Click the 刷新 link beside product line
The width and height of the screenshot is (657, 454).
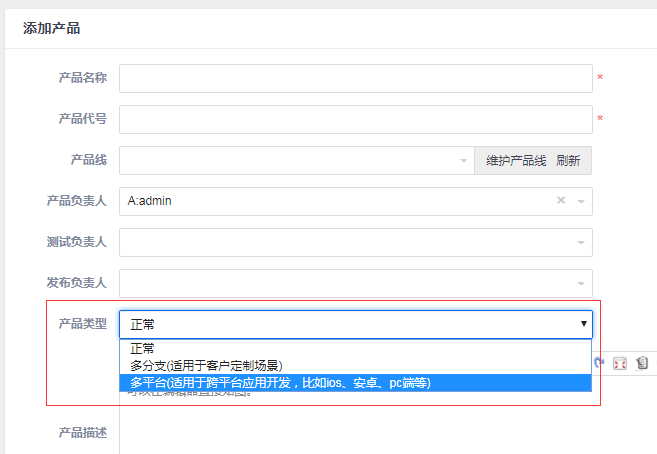point(568,160)
